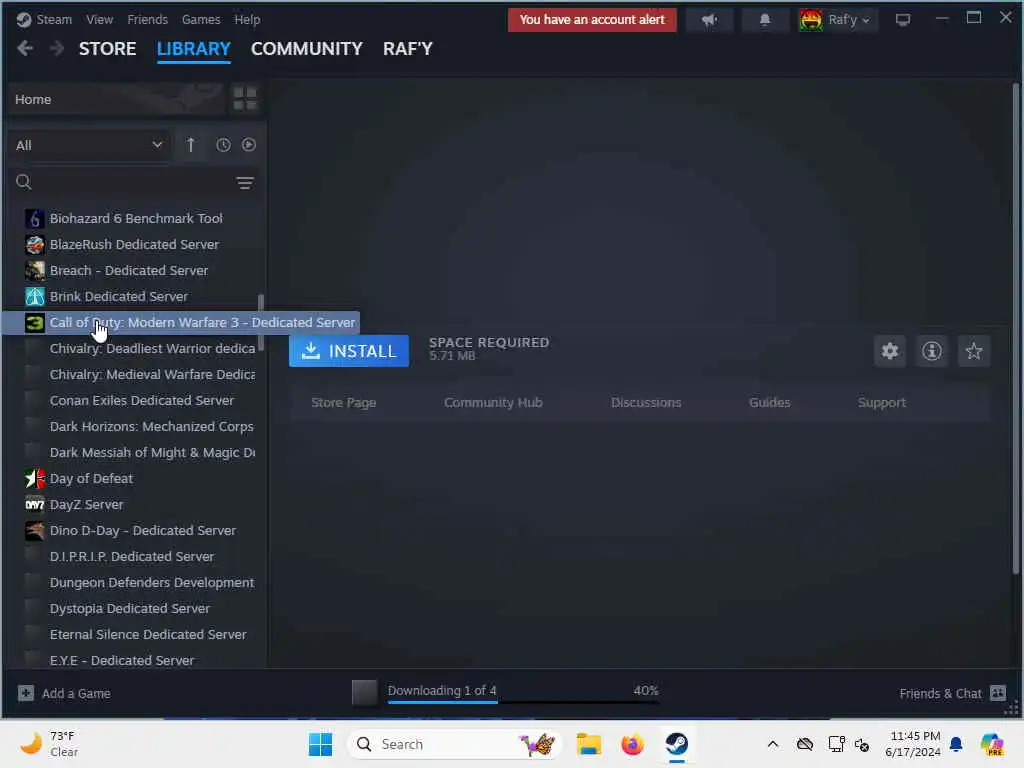Click the library search field
Screen dimensions: 1024x768
[134, 183]
